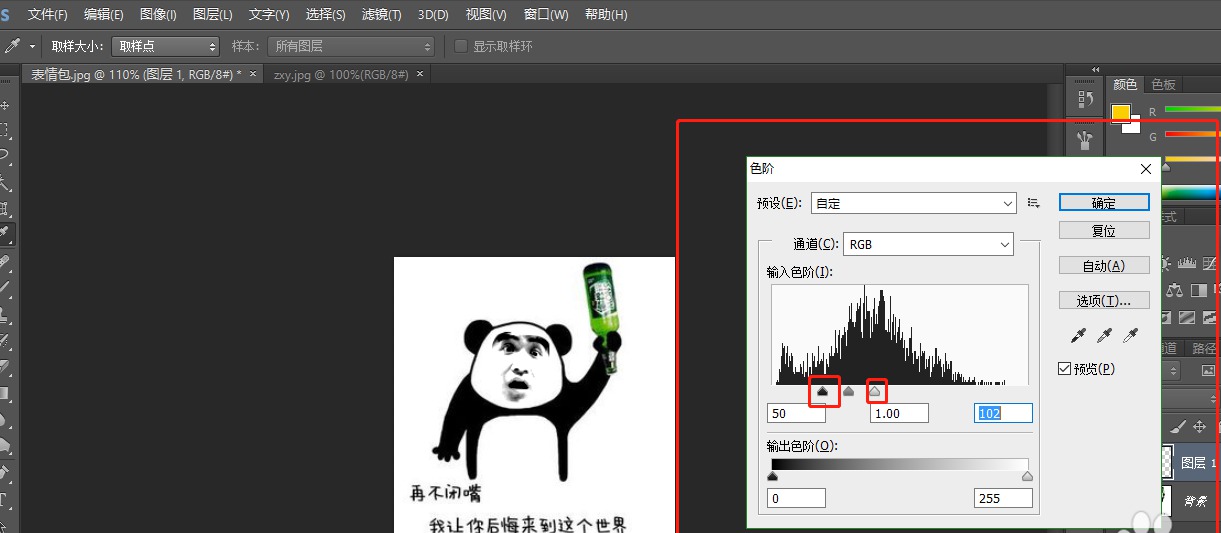Image resolution: width=1221 pixels, height=533 pixels.
Task: Click the output levels field showing 0
Action: coord(796,498)
